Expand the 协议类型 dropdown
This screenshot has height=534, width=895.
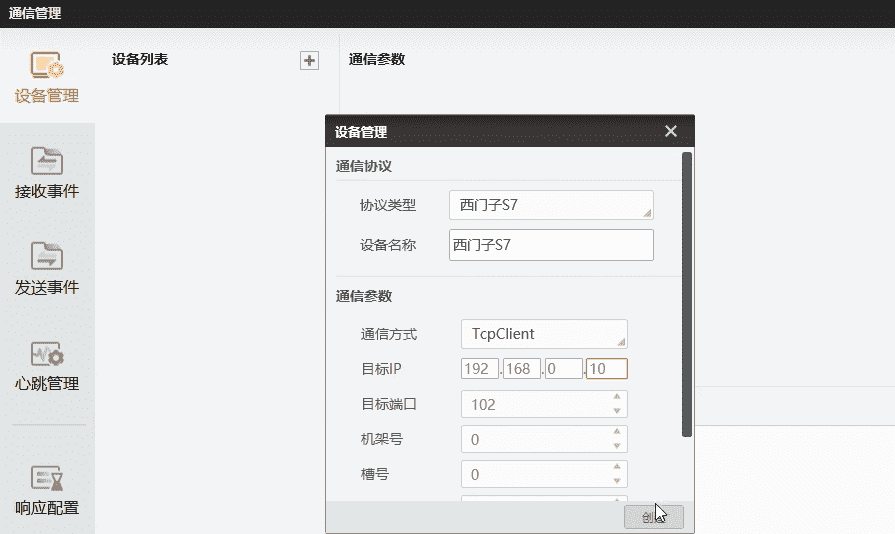point(551,205)
